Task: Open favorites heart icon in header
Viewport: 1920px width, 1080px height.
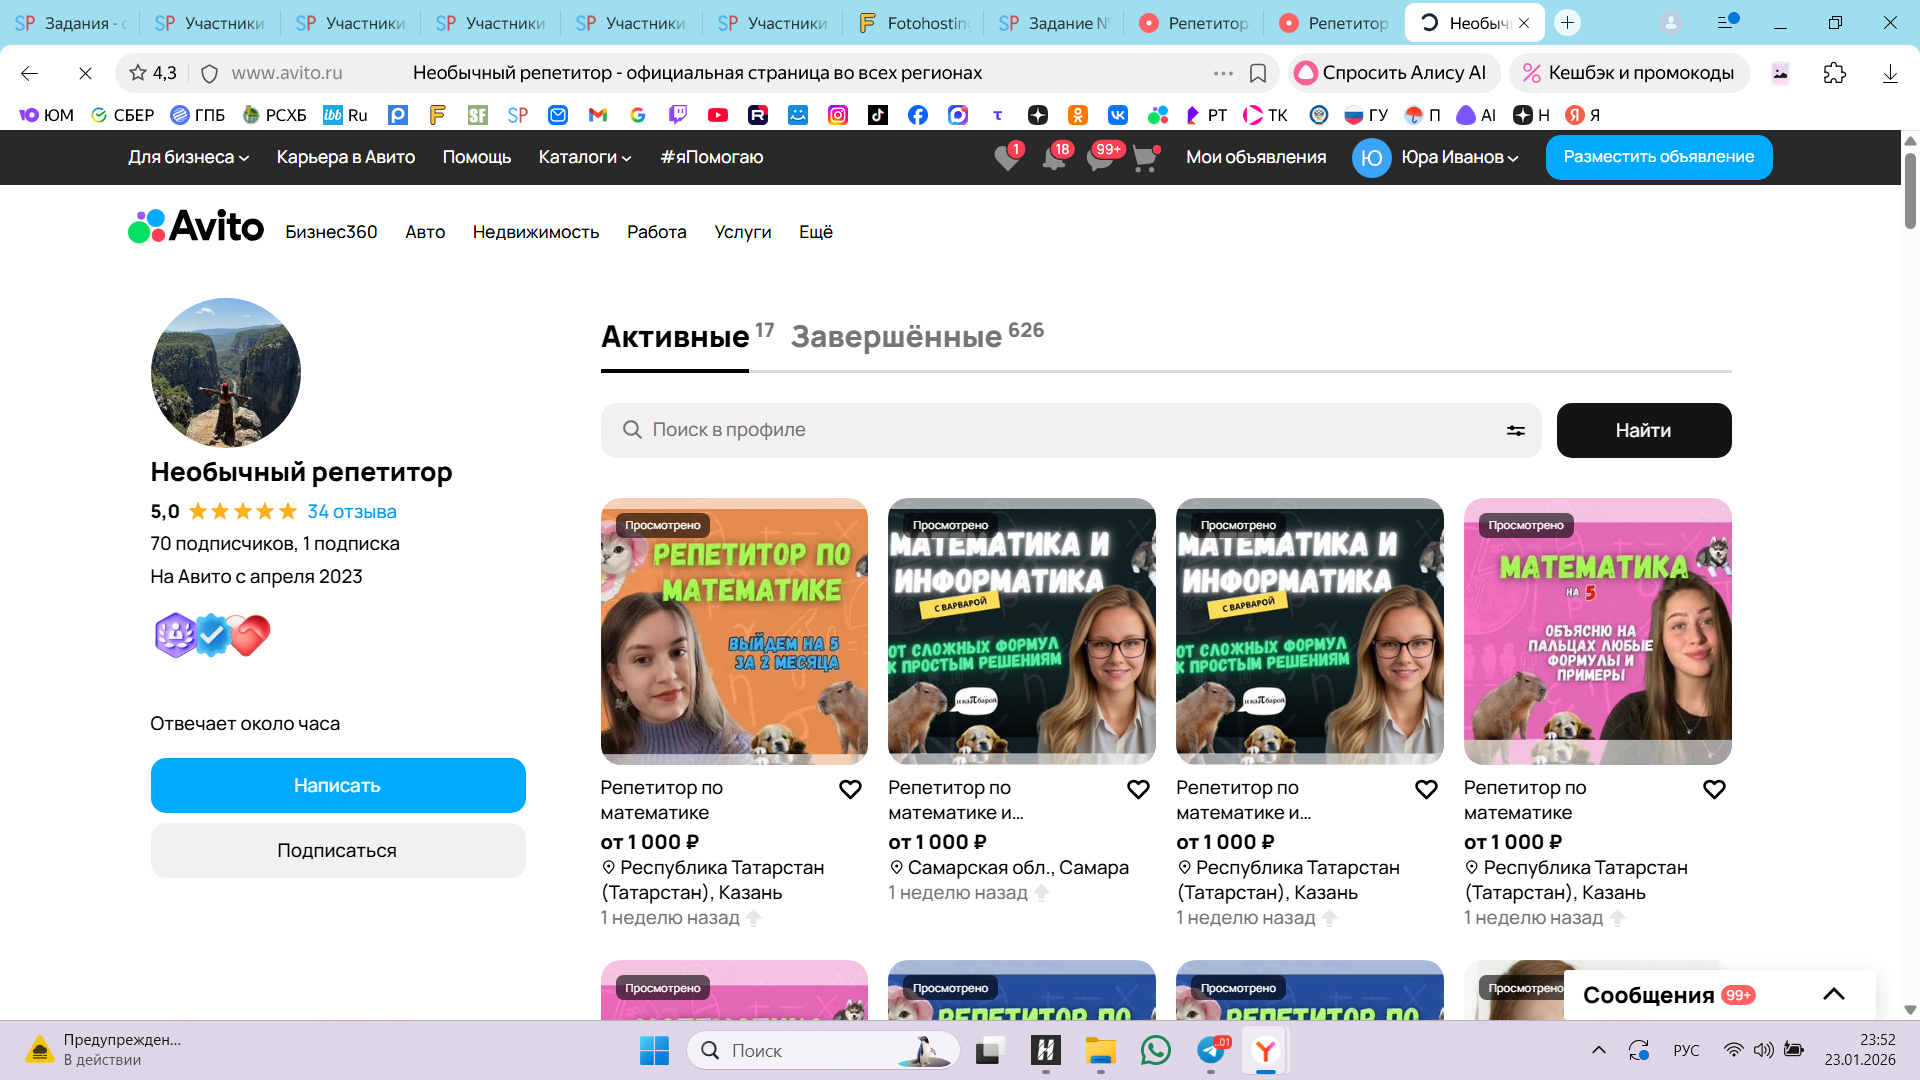Action: 1007,158
